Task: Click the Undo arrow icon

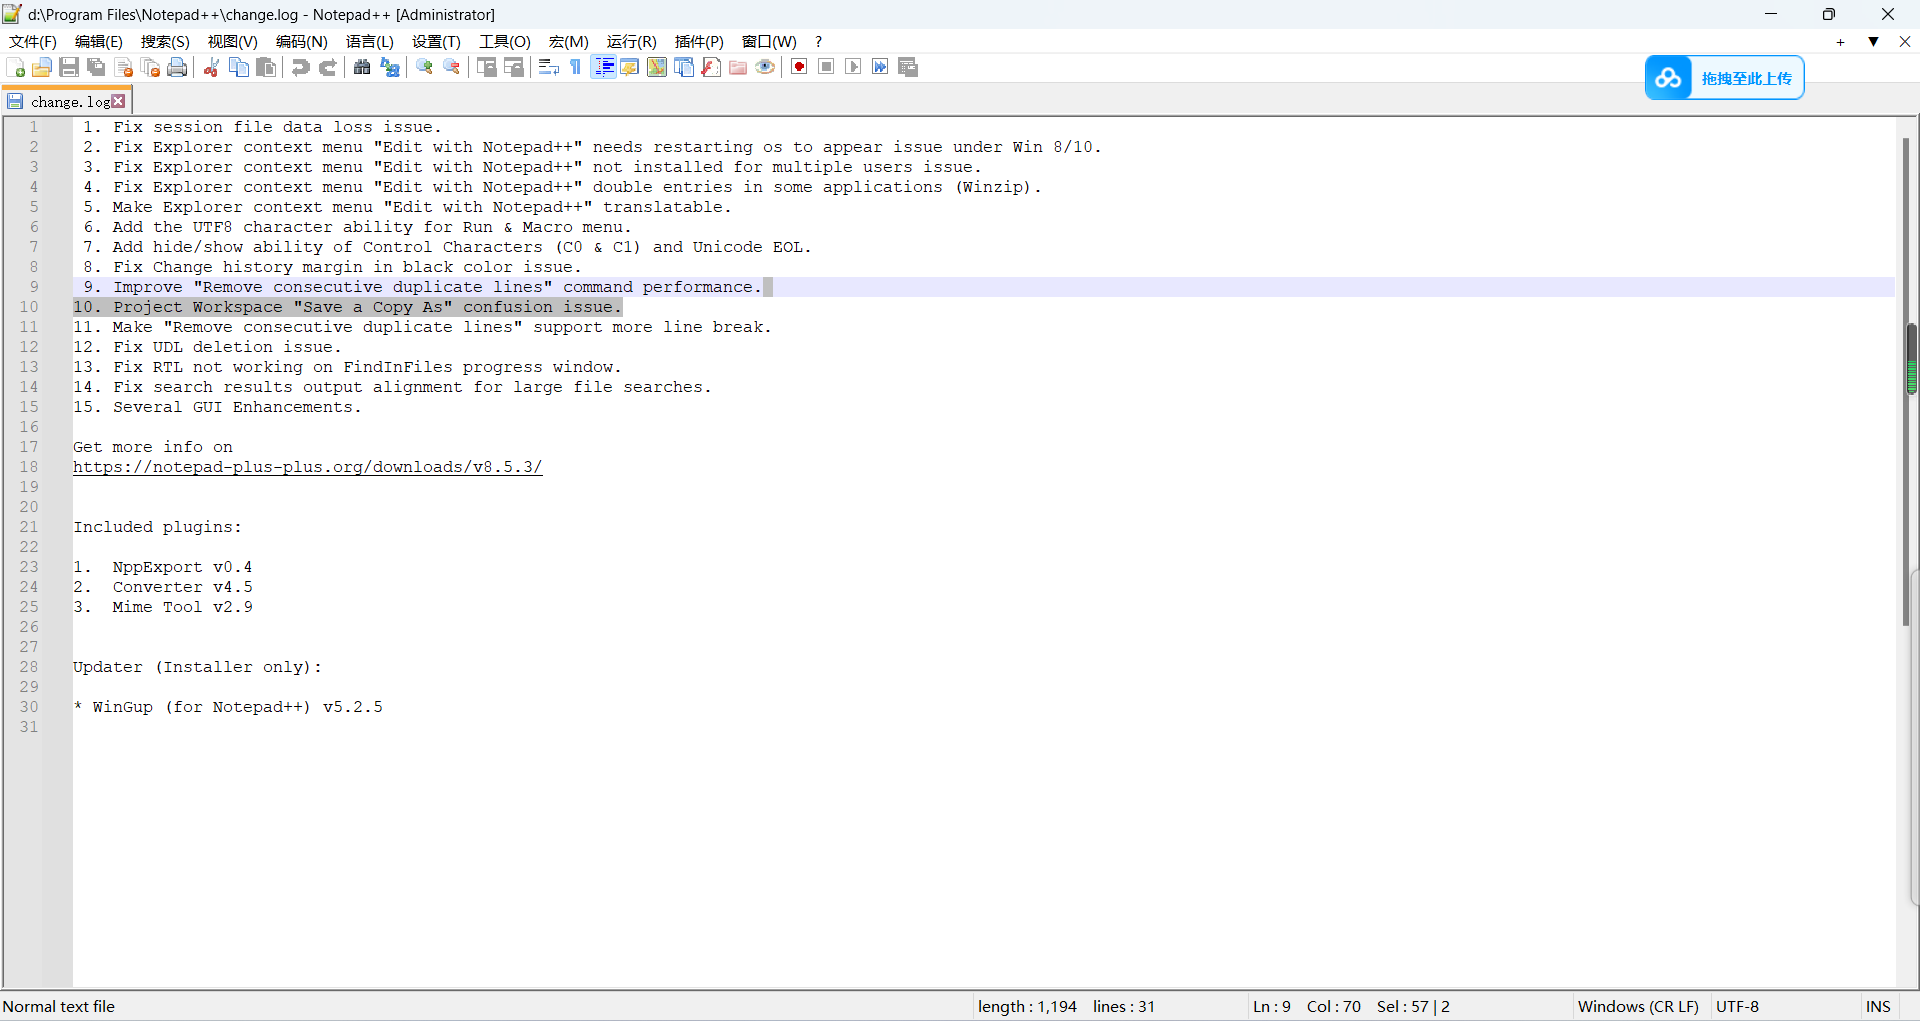Action: [x=300, y=67]
